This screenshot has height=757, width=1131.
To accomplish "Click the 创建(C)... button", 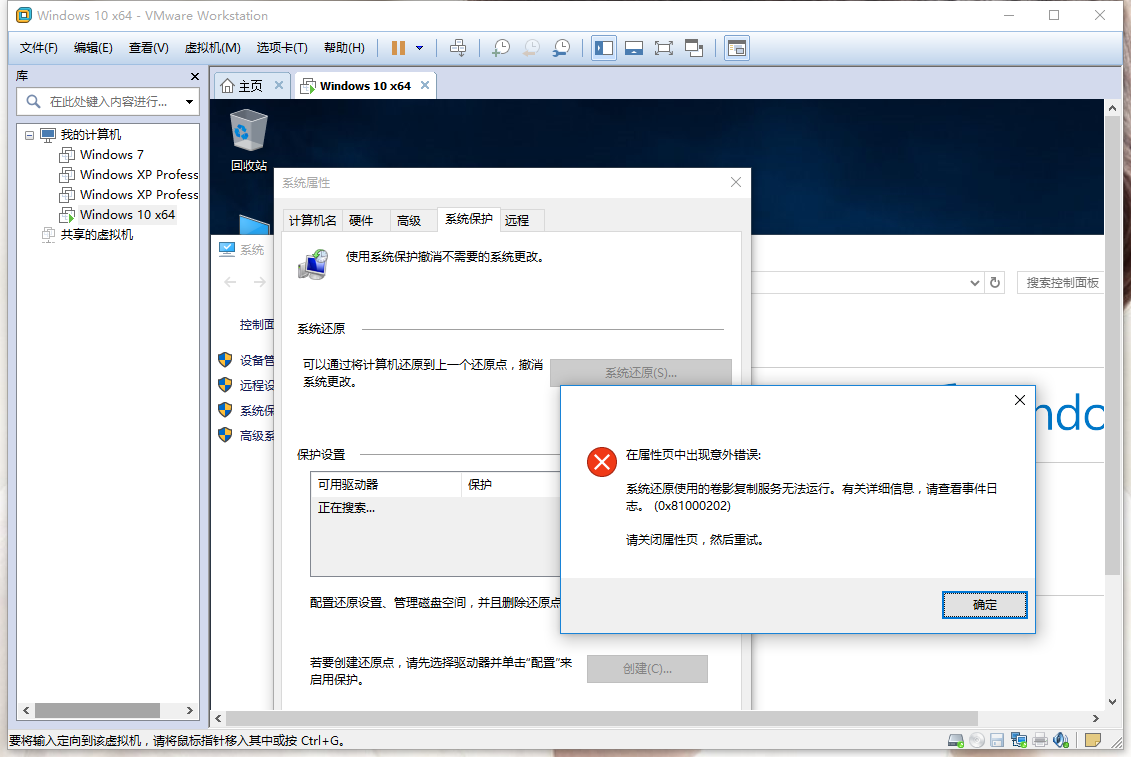I will coord(647,669).
